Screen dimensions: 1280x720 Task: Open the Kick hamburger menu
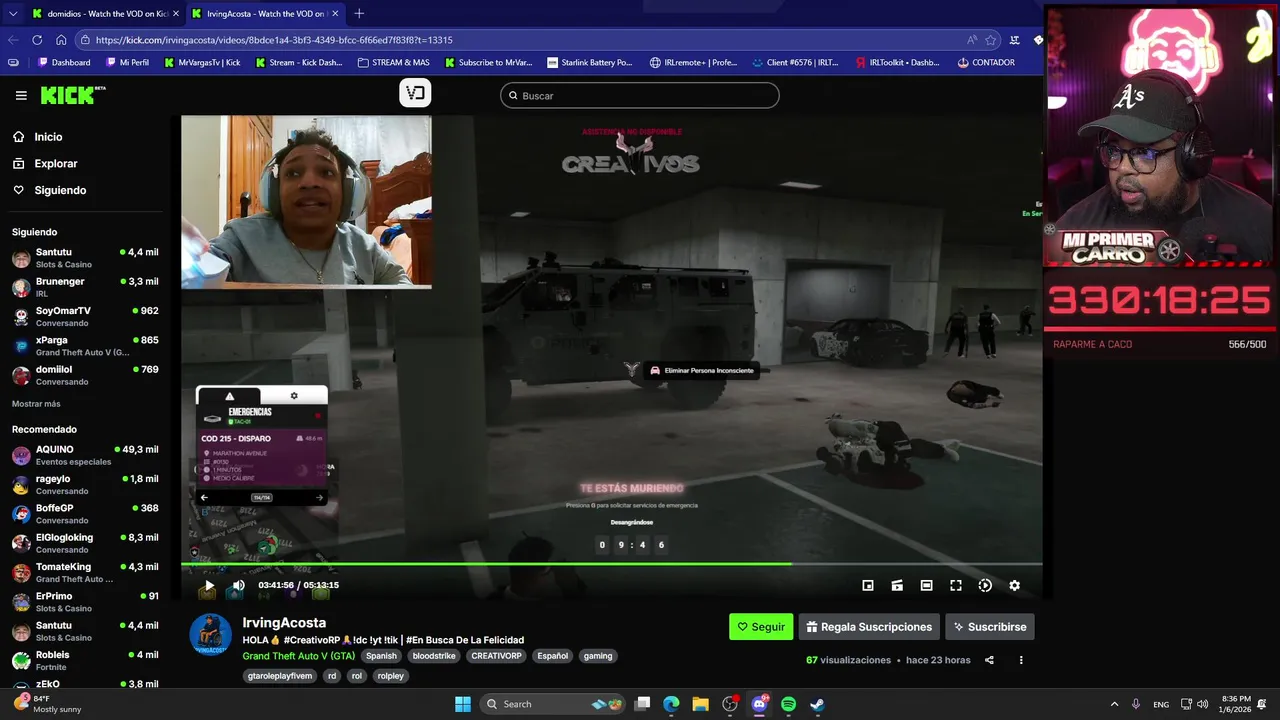[21, 95]
